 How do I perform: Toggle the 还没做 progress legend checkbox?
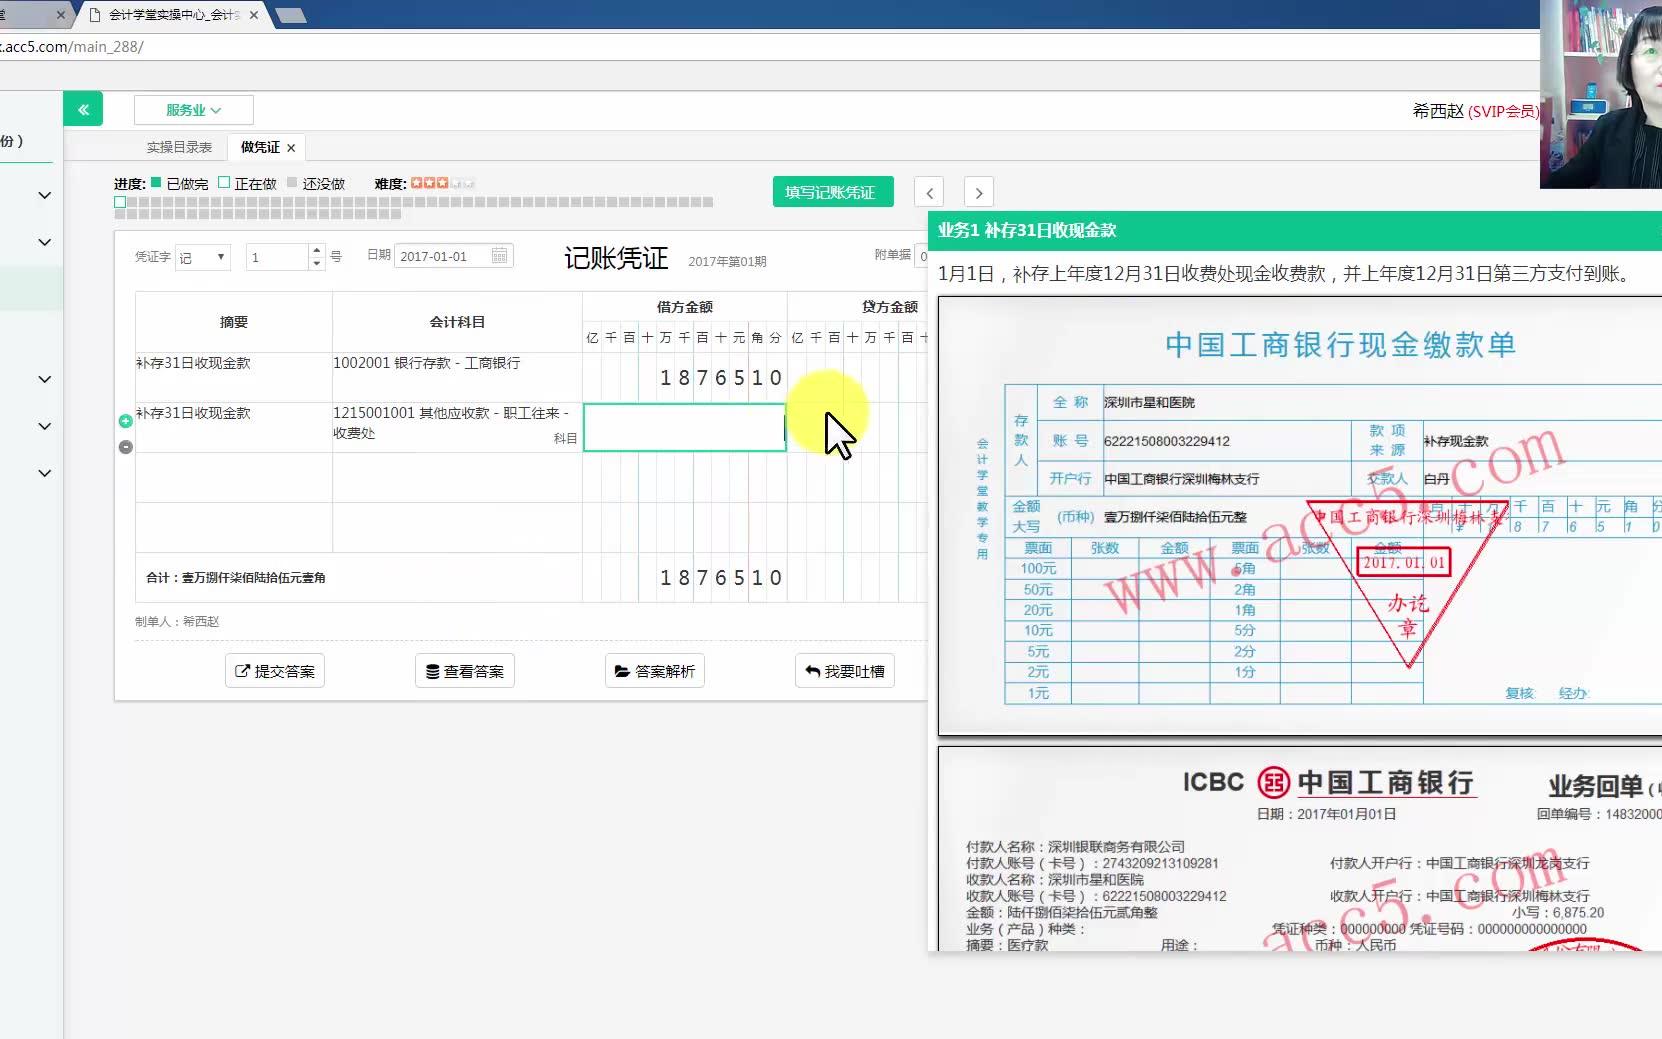[294, 183]
